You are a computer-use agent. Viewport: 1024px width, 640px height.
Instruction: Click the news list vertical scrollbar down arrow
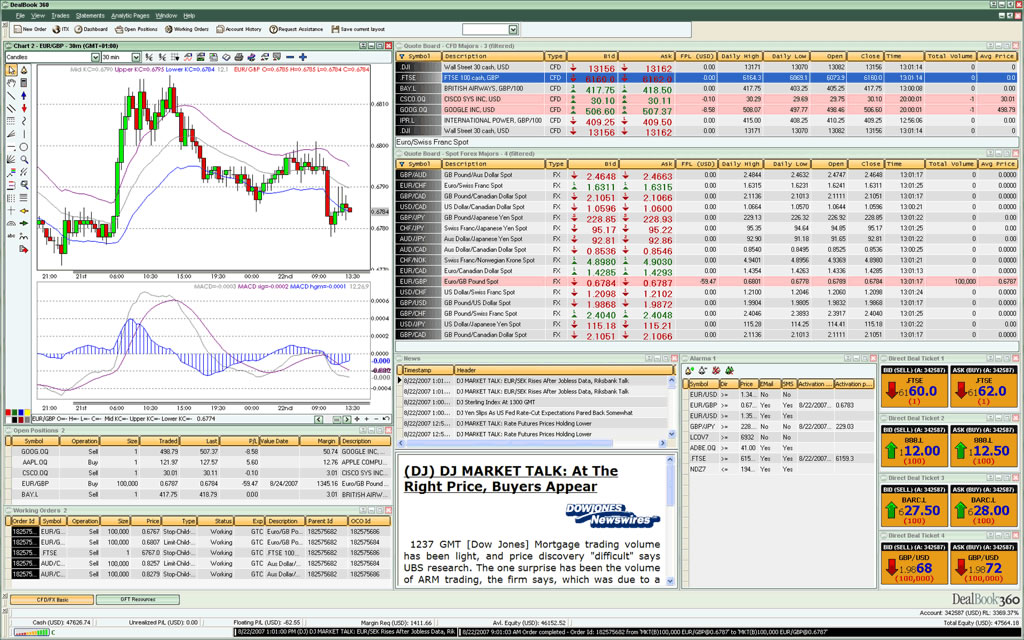point(671,434)
